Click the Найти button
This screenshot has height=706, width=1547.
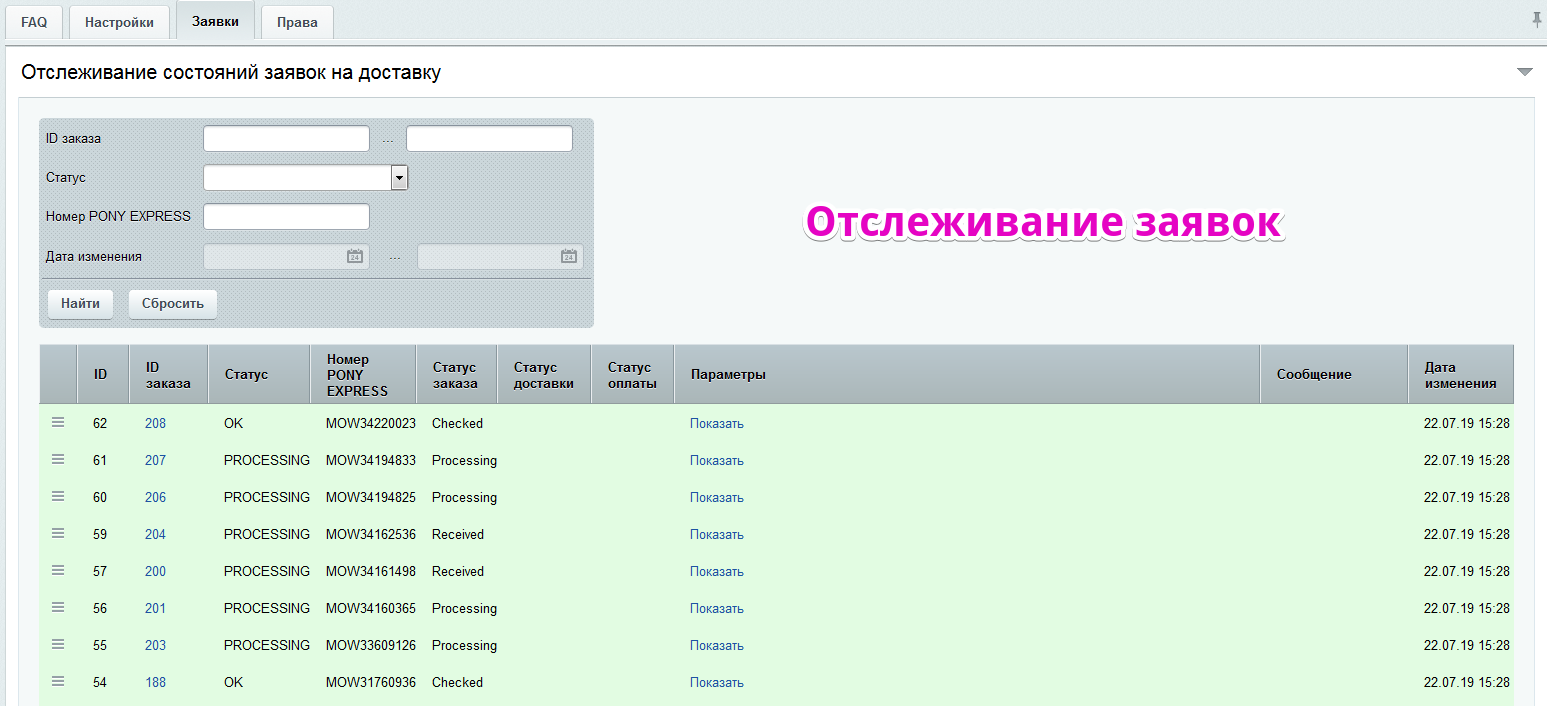coord(80,303)
